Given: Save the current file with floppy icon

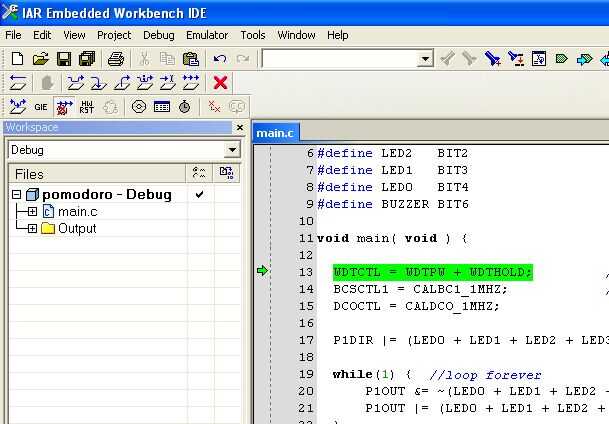Looking at the screenshot, I should (64, 59).
